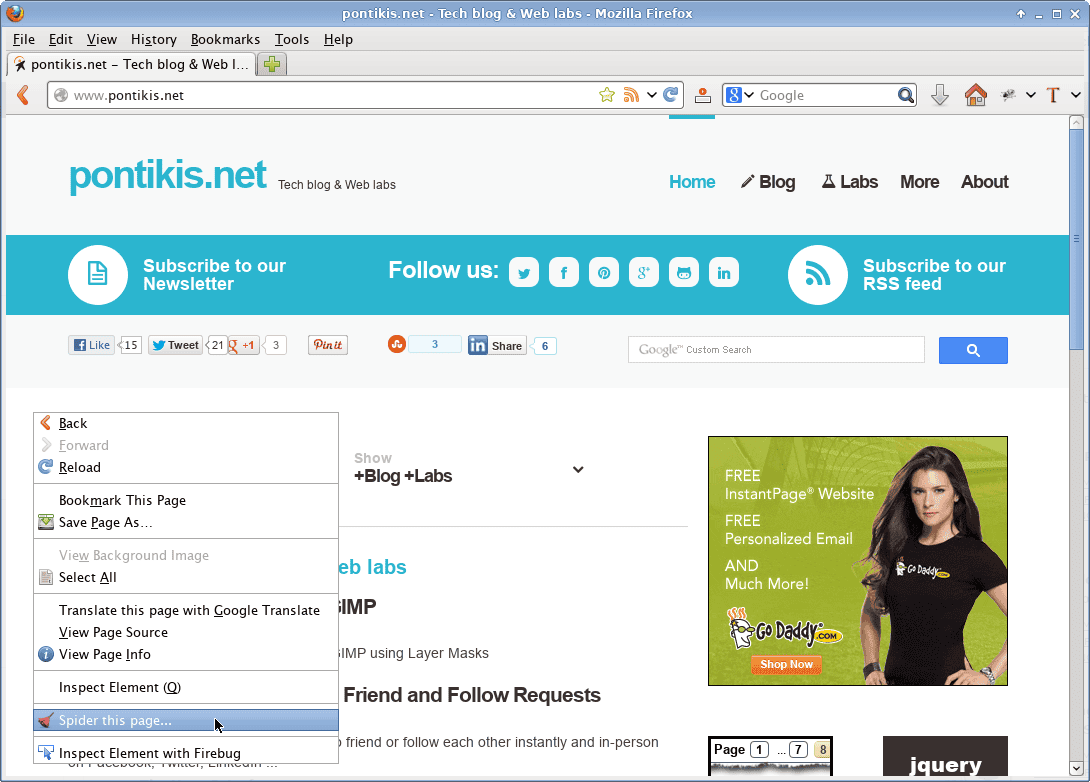Click the LinkedIn Share button
This screenshot has width=1090, height=782.
click(x=497, y=345)
